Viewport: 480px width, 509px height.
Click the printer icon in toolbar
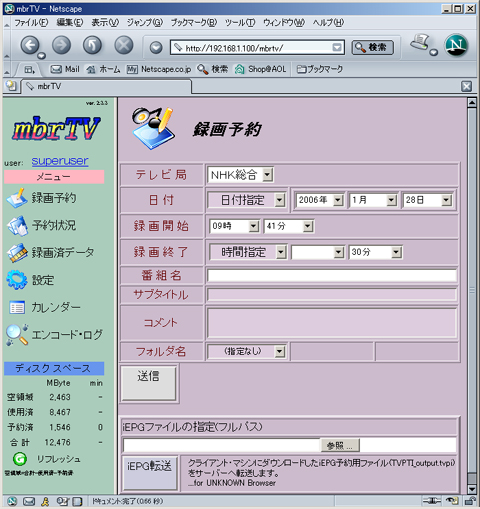[421, 42]
